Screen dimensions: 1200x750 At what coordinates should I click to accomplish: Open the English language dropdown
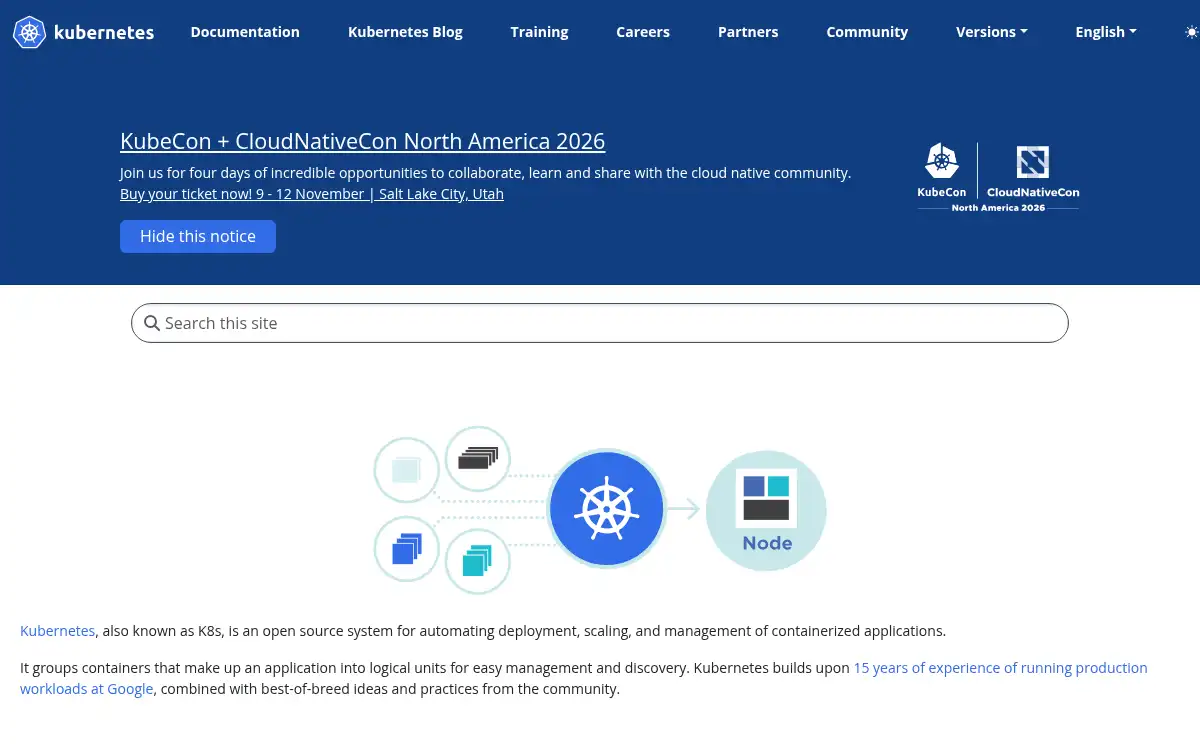(1105, 32)
